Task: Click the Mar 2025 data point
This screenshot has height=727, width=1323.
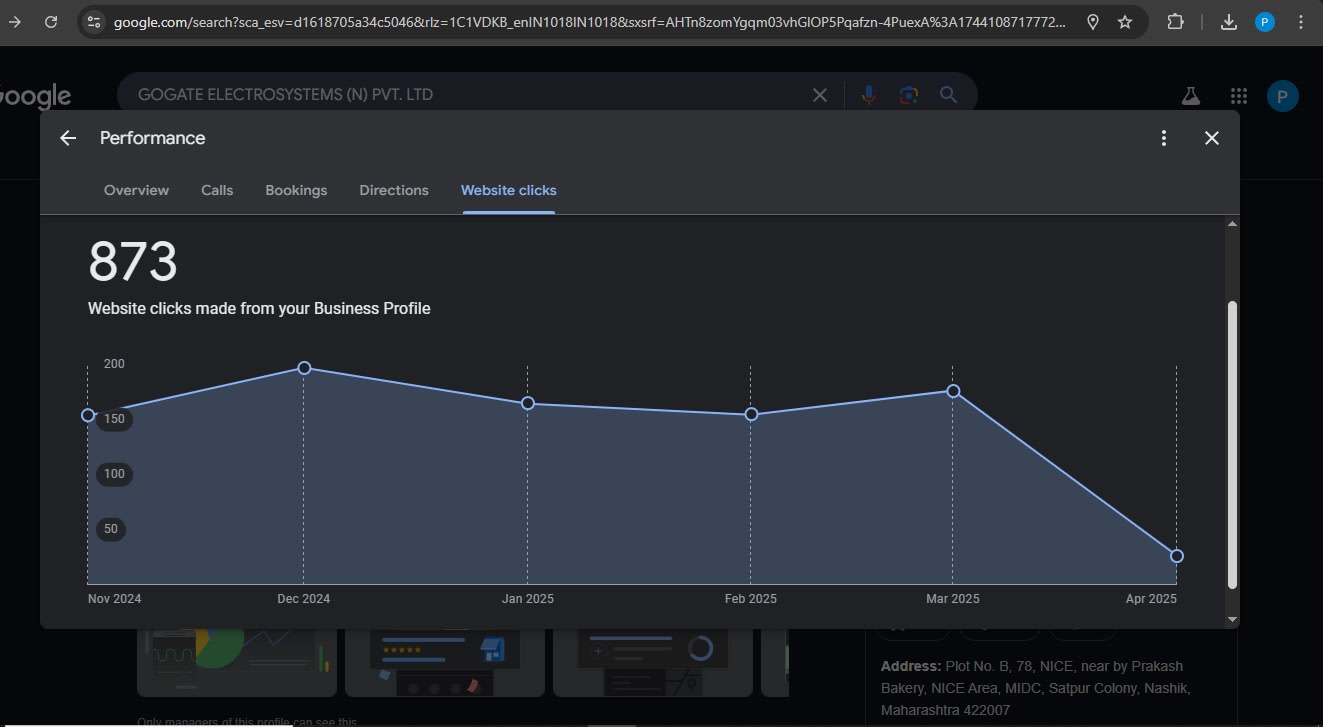Action: (x=953, y=391)
